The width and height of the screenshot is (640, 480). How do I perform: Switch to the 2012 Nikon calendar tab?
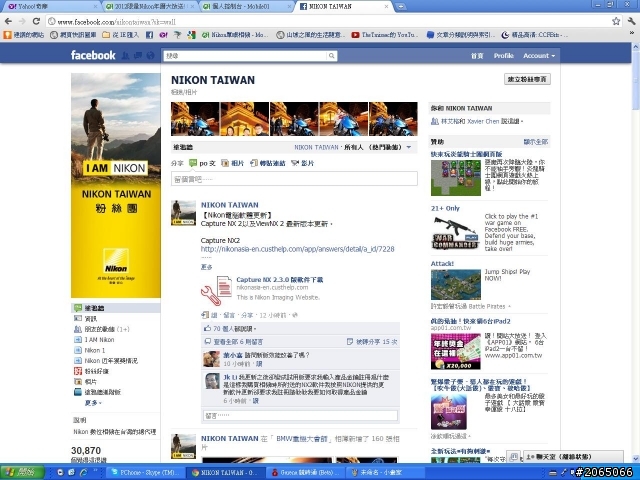point(149,7)
